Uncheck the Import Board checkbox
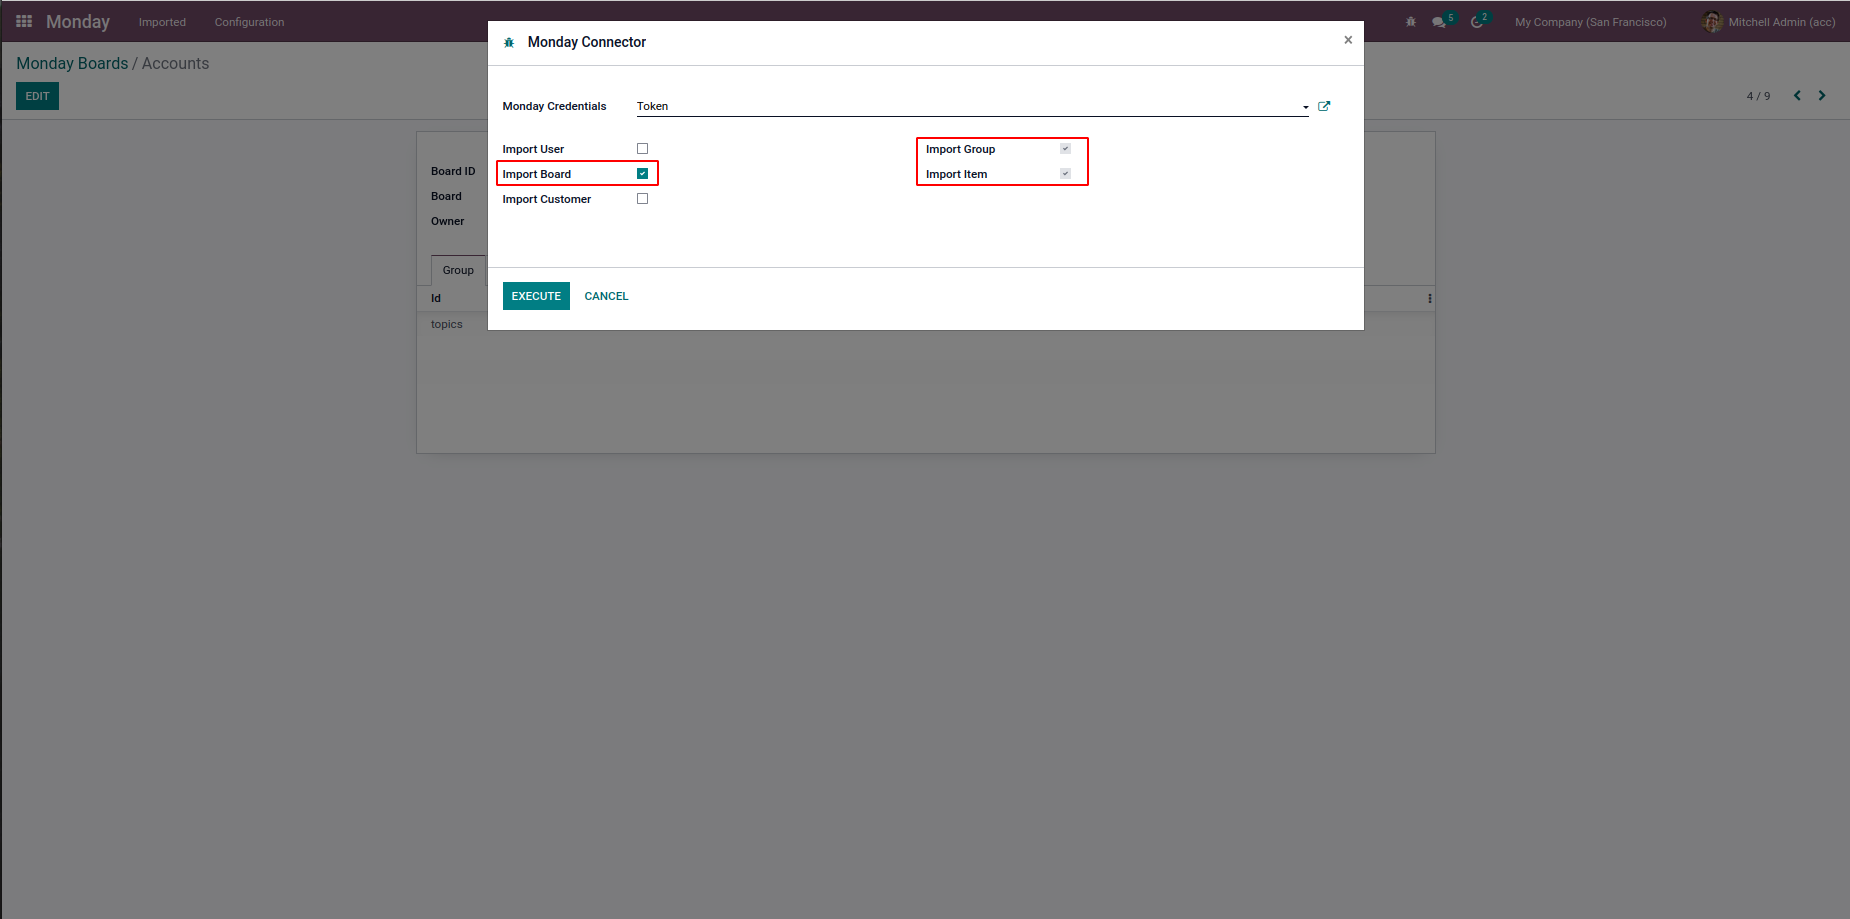Image resolution: width=1850 pixels, height=919 pixels. tap(642, 174)
